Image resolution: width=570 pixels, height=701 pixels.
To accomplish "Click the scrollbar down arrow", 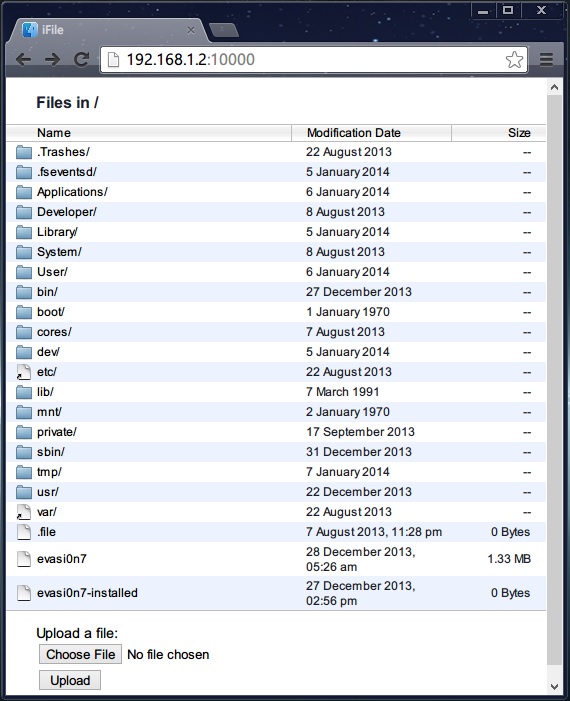I will [554, 686].
